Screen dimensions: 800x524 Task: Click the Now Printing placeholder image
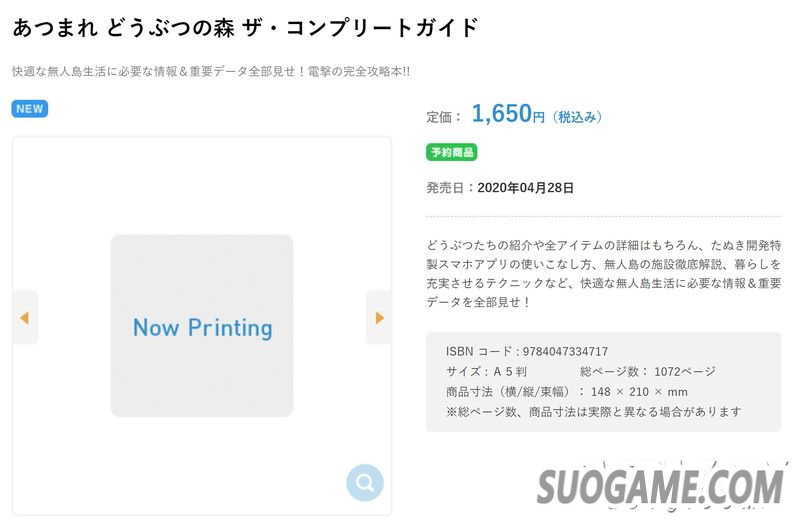point(202,327)
